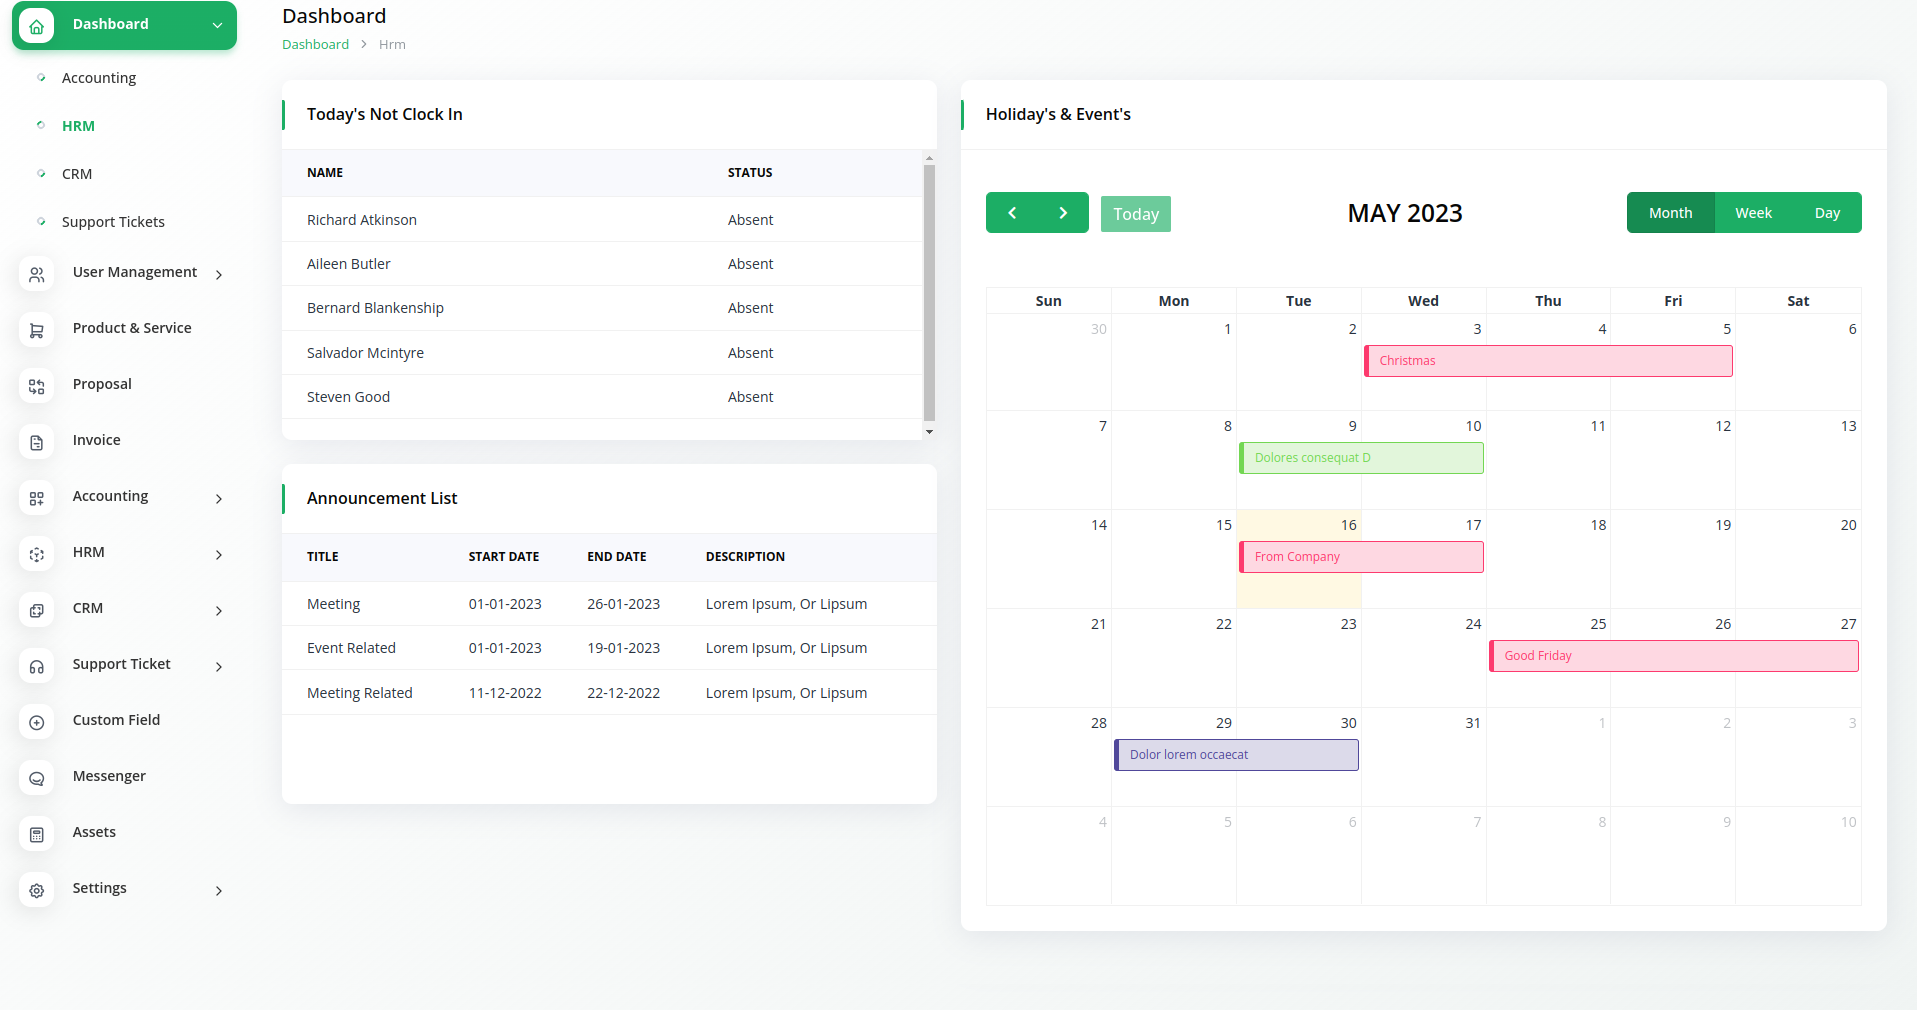Click the Settings gear icon

(37, 890)
